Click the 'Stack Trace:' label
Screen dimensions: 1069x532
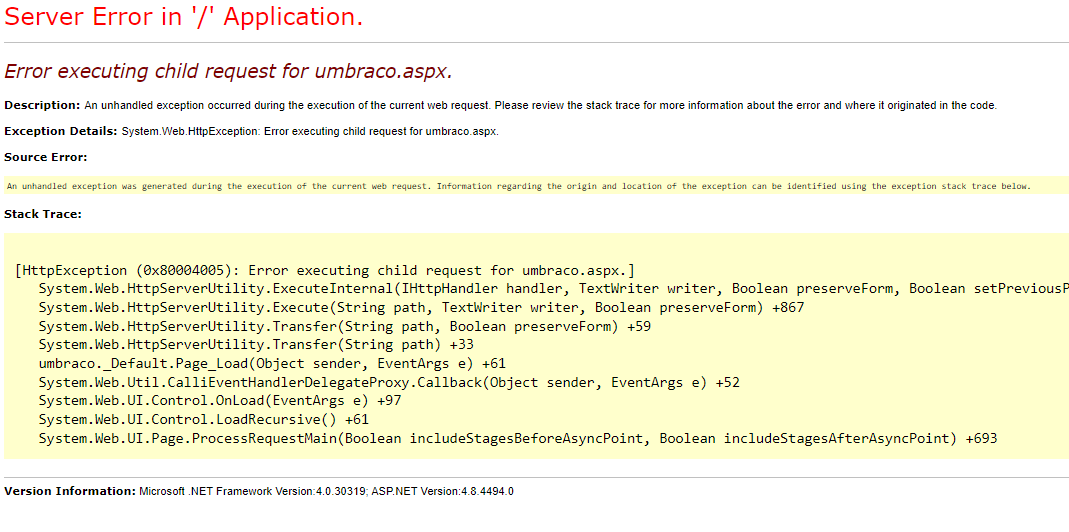coord(43,214)
